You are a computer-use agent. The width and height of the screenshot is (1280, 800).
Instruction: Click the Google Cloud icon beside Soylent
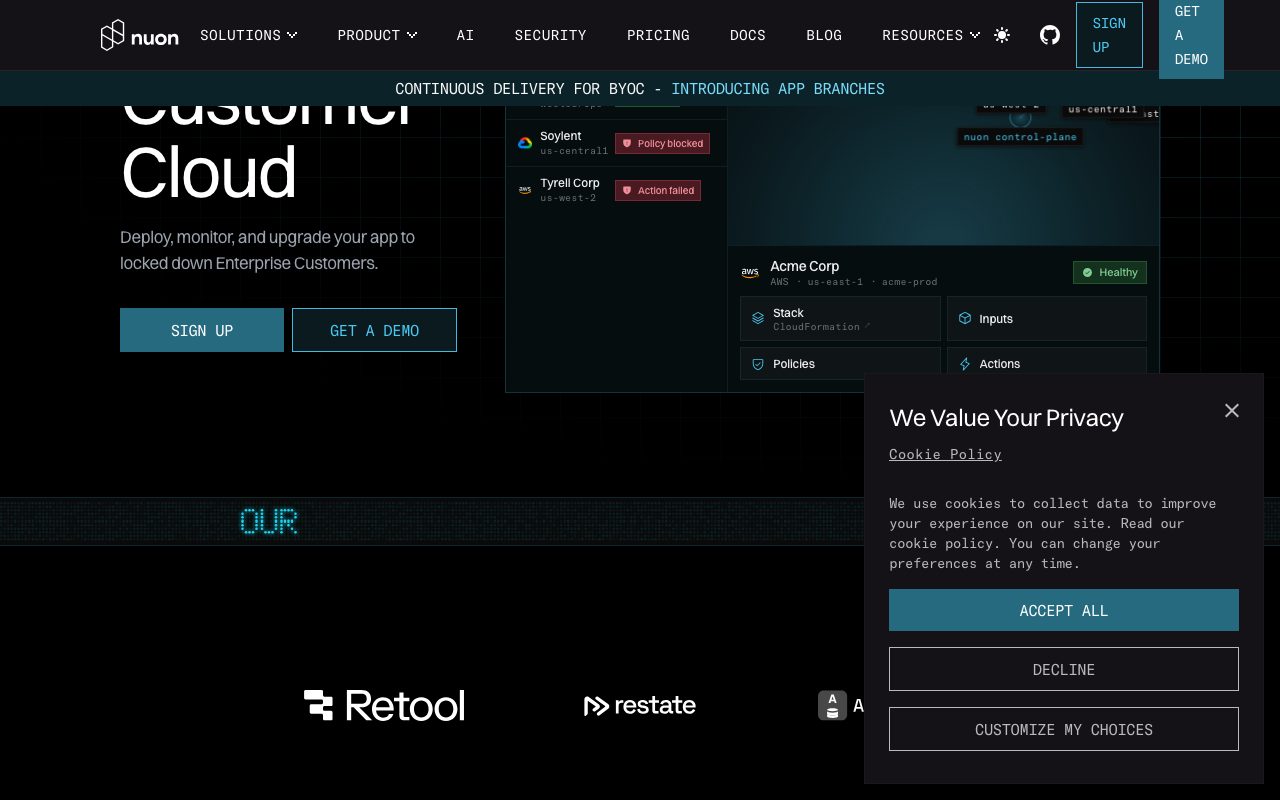click(x=525, y=143)
